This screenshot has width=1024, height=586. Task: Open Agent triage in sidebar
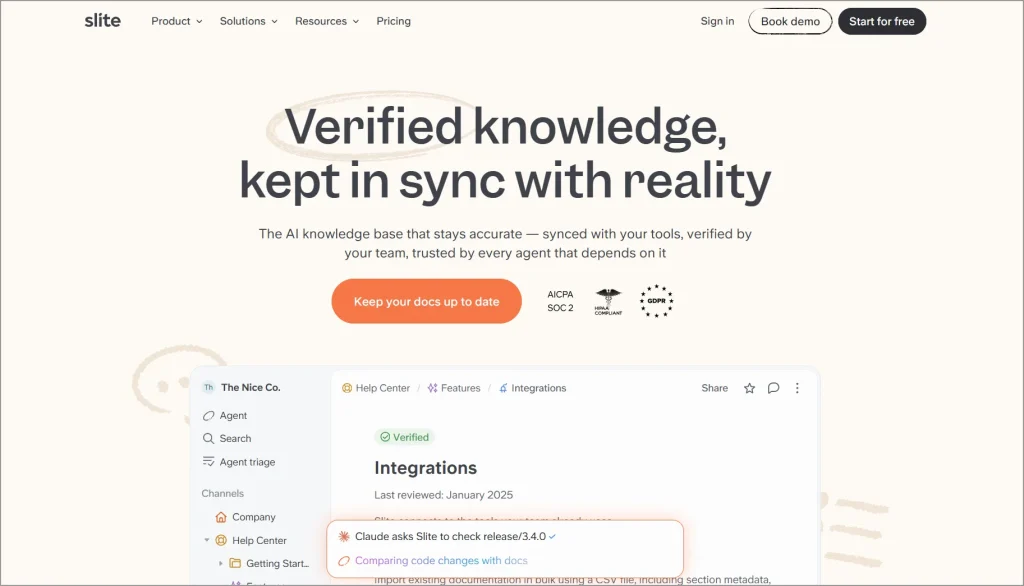pos(239,462)
